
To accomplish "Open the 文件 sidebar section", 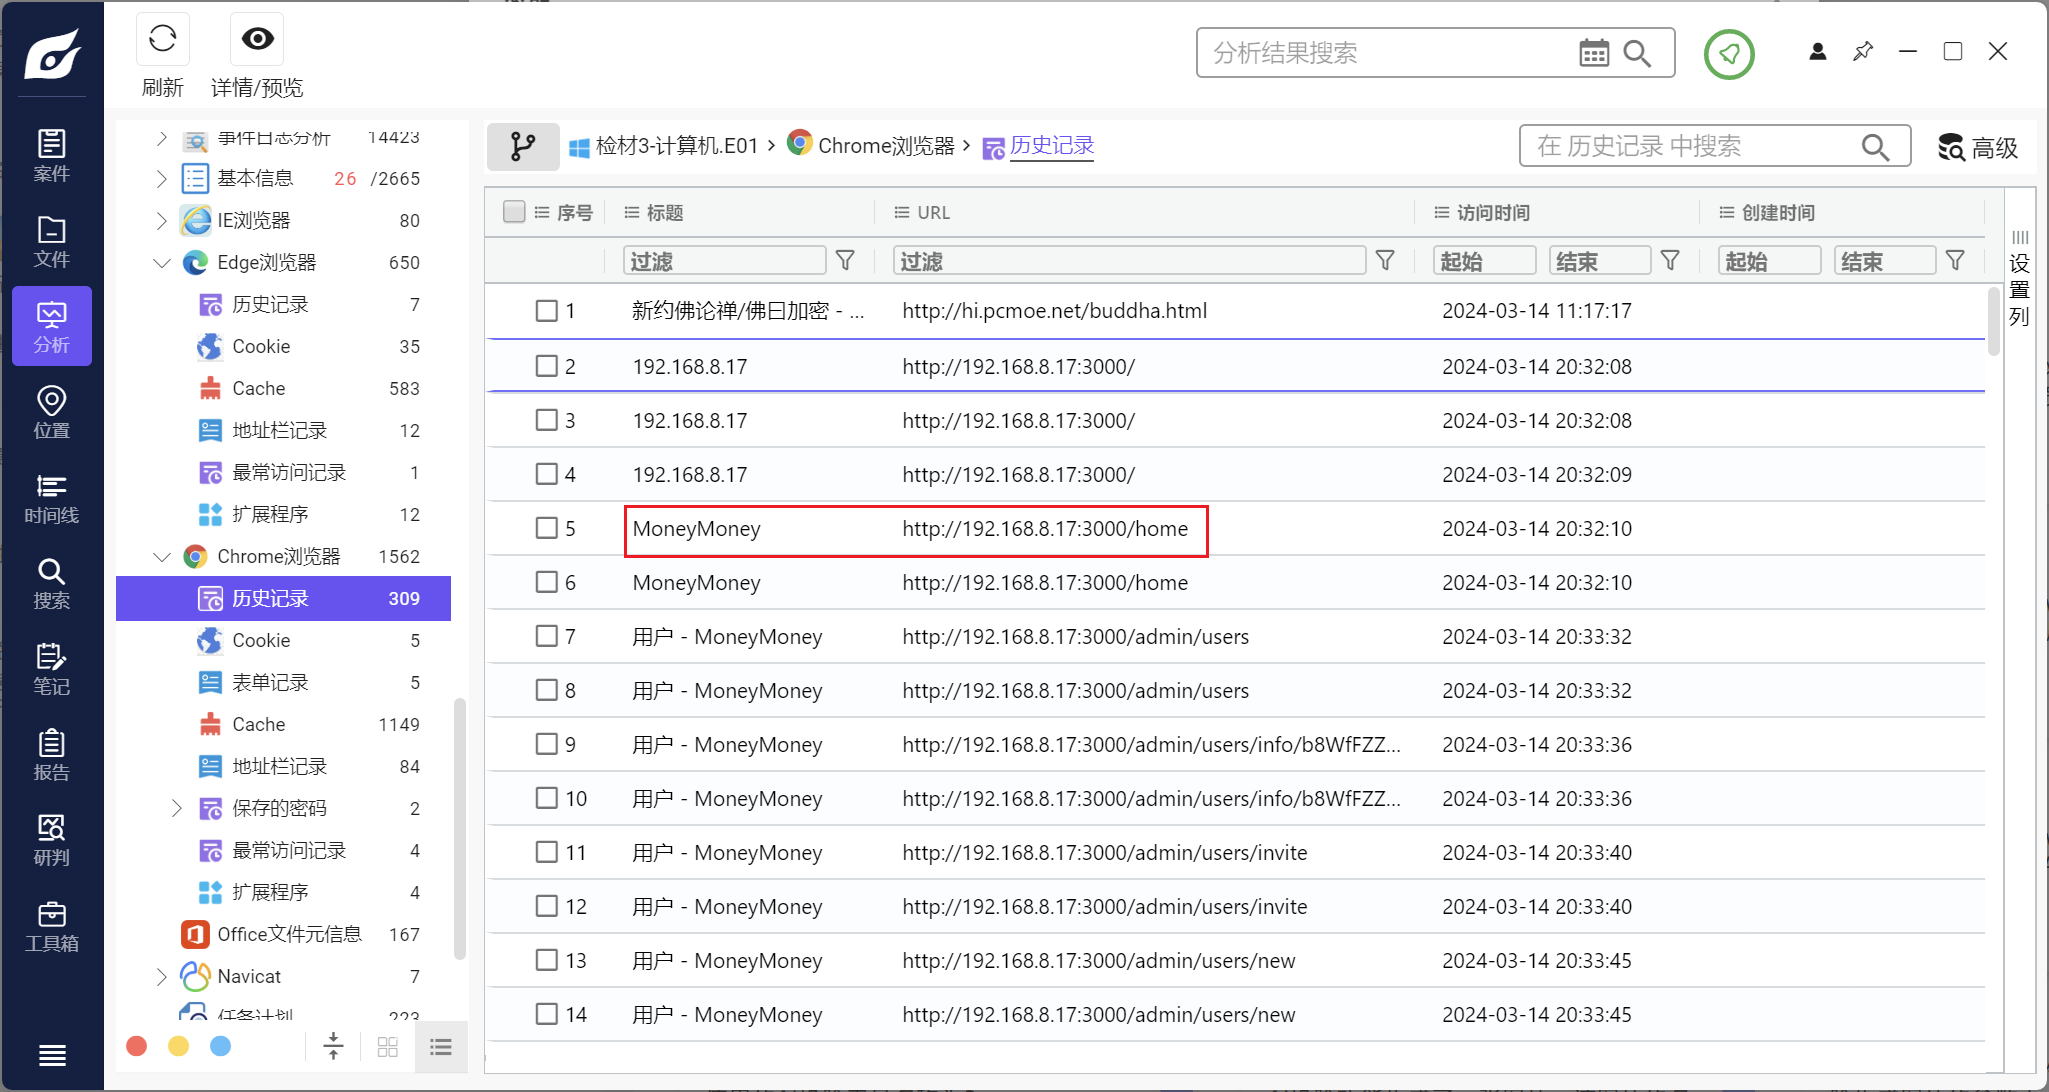I will (52, 241).
